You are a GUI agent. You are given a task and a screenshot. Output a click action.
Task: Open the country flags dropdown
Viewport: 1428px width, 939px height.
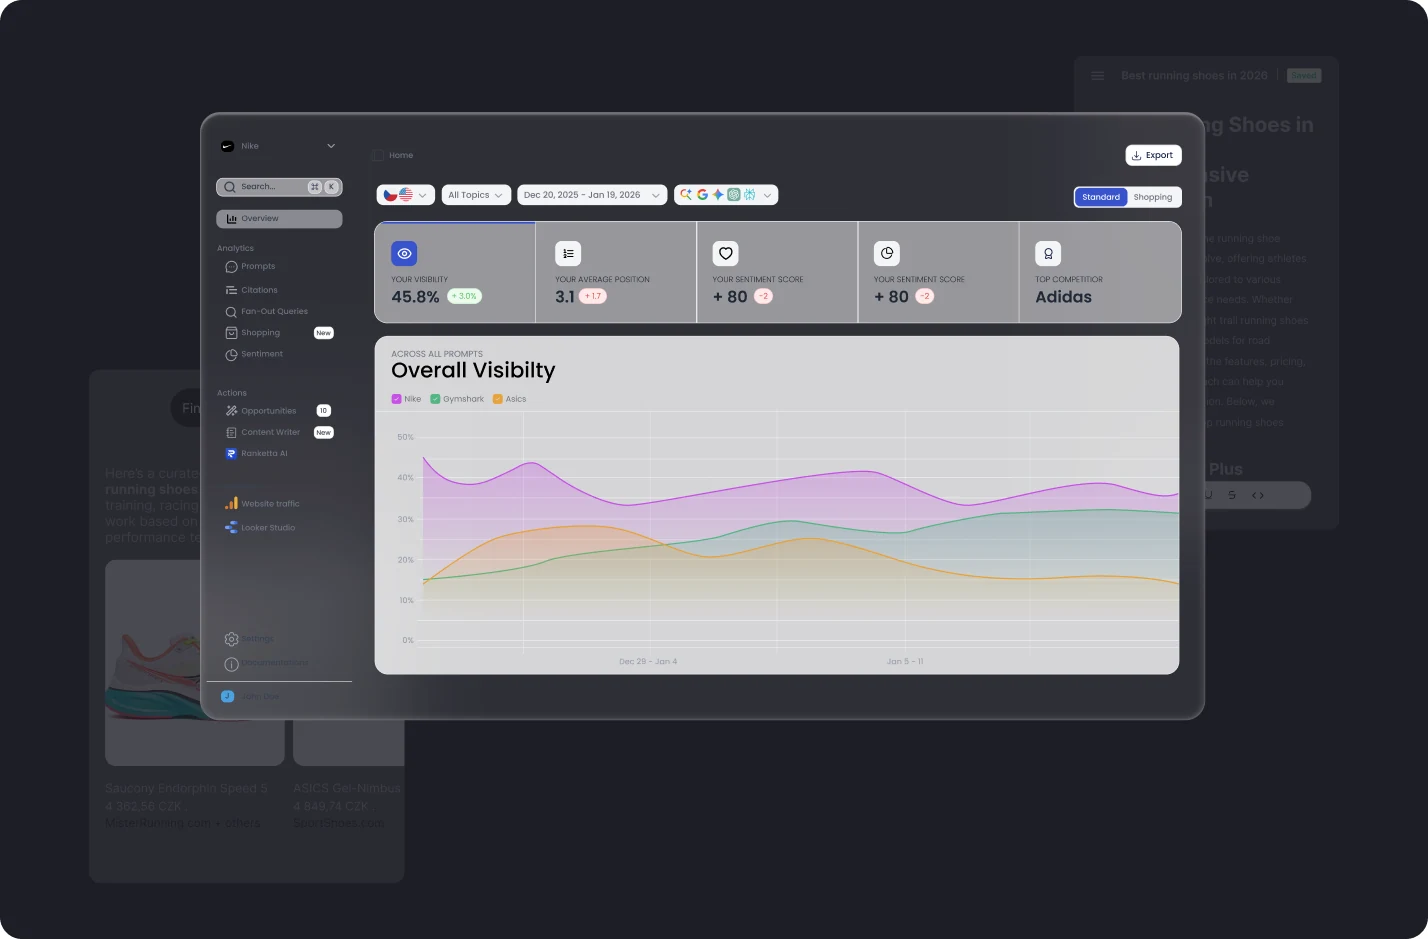405,195
